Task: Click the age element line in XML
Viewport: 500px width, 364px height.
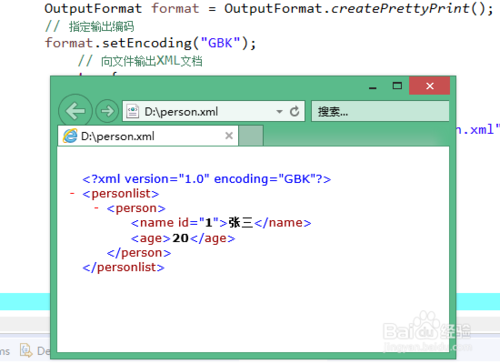Action: point(183,238)
